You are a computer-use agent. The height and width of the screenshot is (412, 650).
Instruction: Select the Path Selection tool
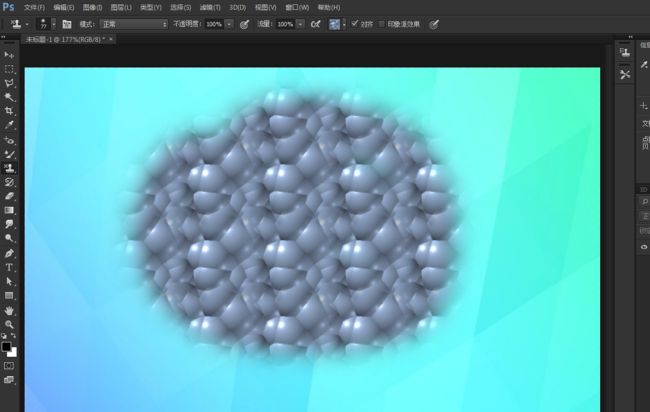coord(9,281)
